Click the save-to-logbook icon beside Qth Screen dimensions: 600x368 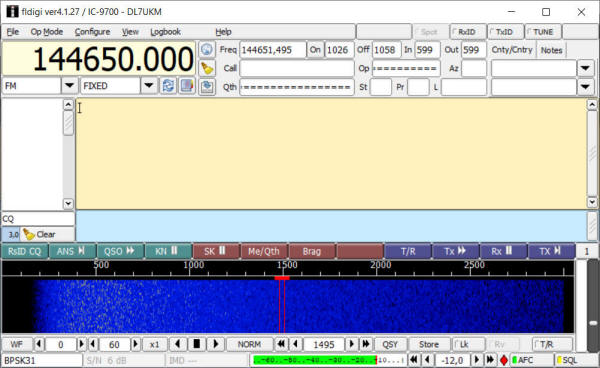[207, 86]
